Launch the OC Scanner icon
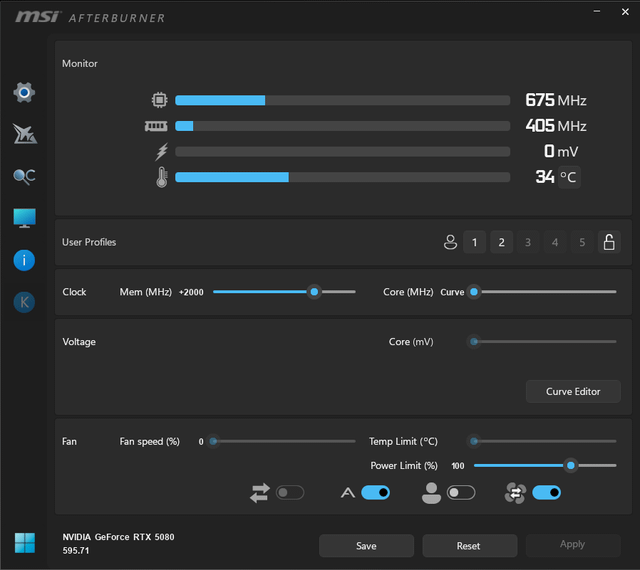Screen dimensions: 640x570 point(24,176)
